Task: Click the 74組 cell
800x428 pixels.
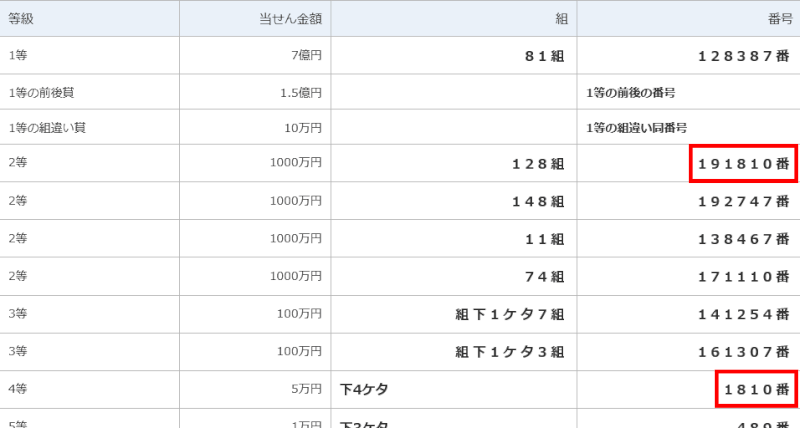Action: [544, 276]
